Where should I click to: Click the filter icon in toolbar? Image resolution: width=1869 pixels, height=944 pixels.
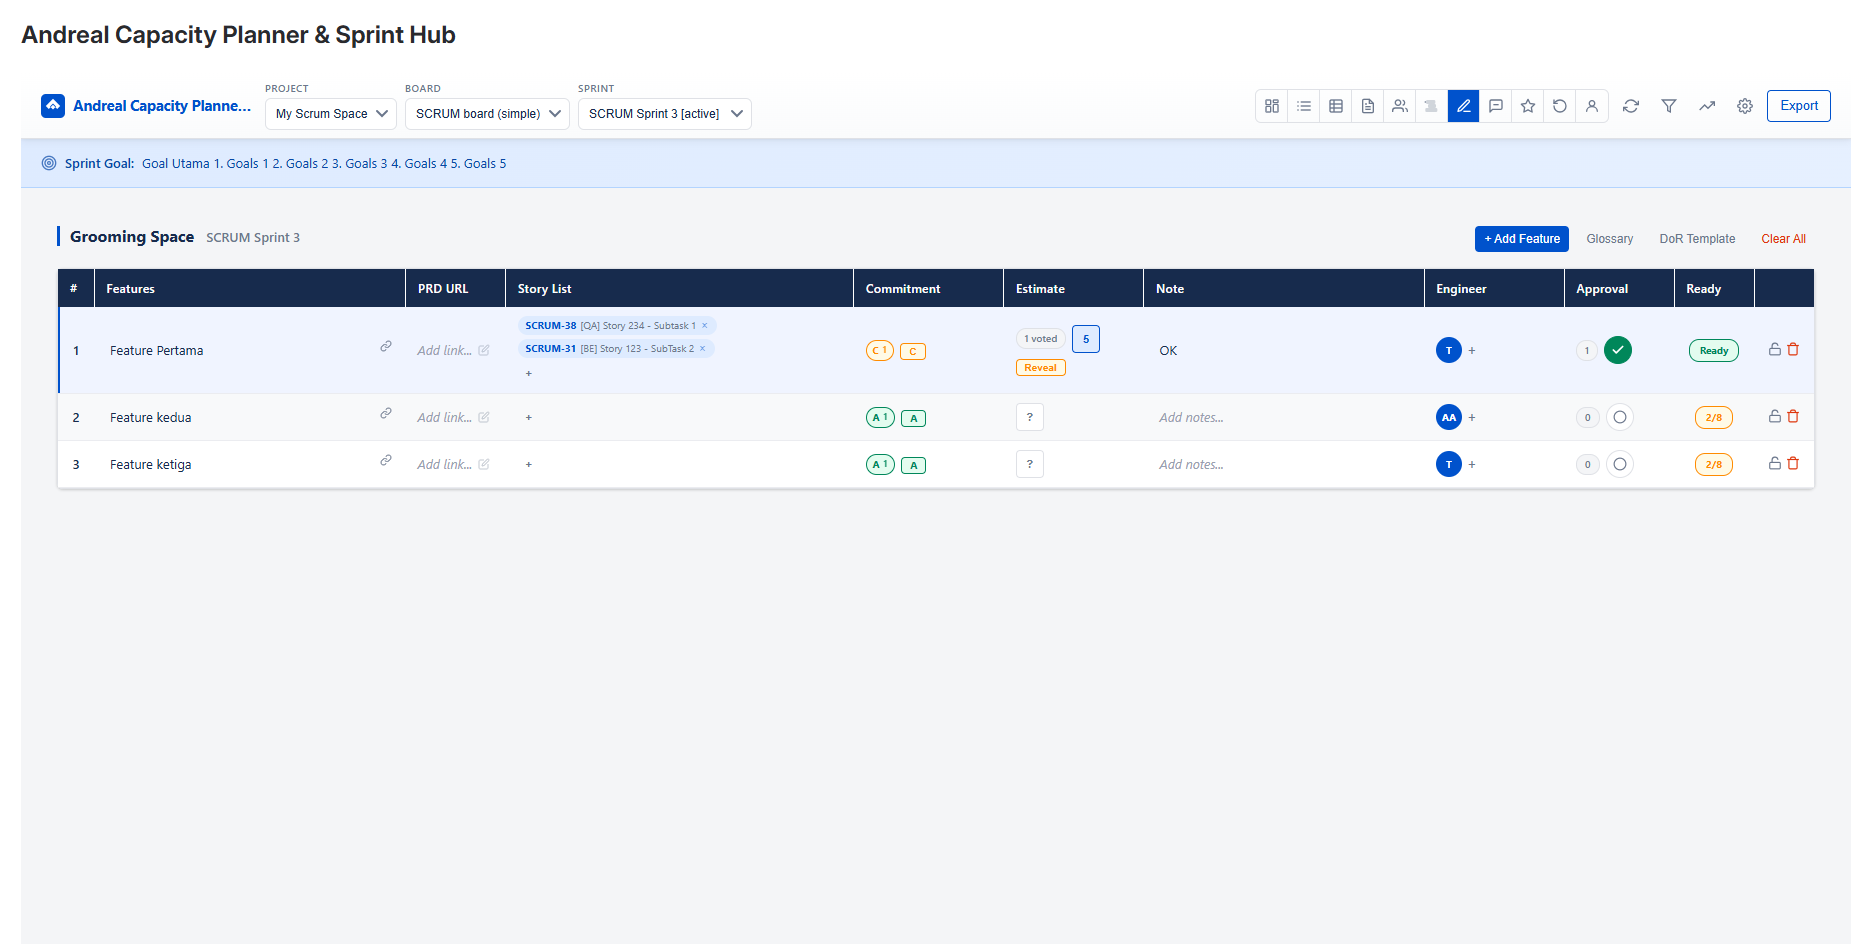tap(1669, 105)
